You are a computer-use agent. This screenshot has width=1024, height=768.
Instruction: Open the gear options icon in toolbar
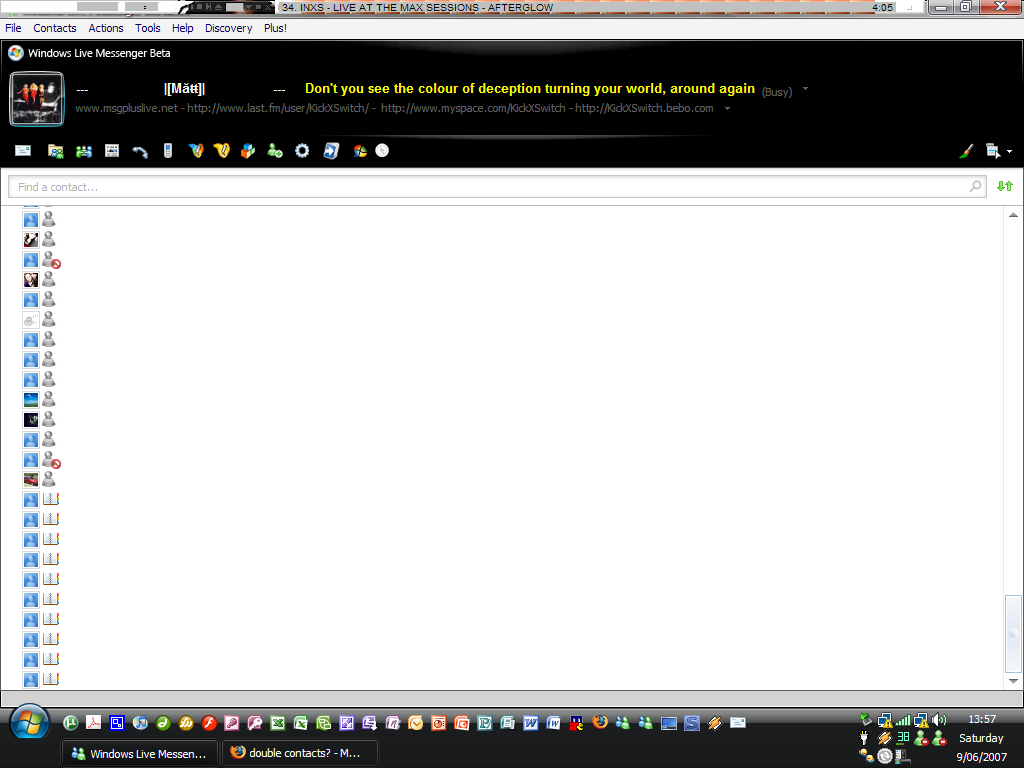click(x=302, y=151)
